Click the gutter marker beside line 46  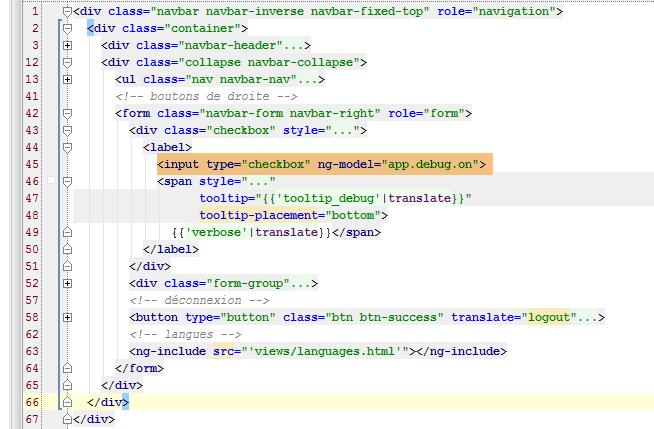(50, 181)
